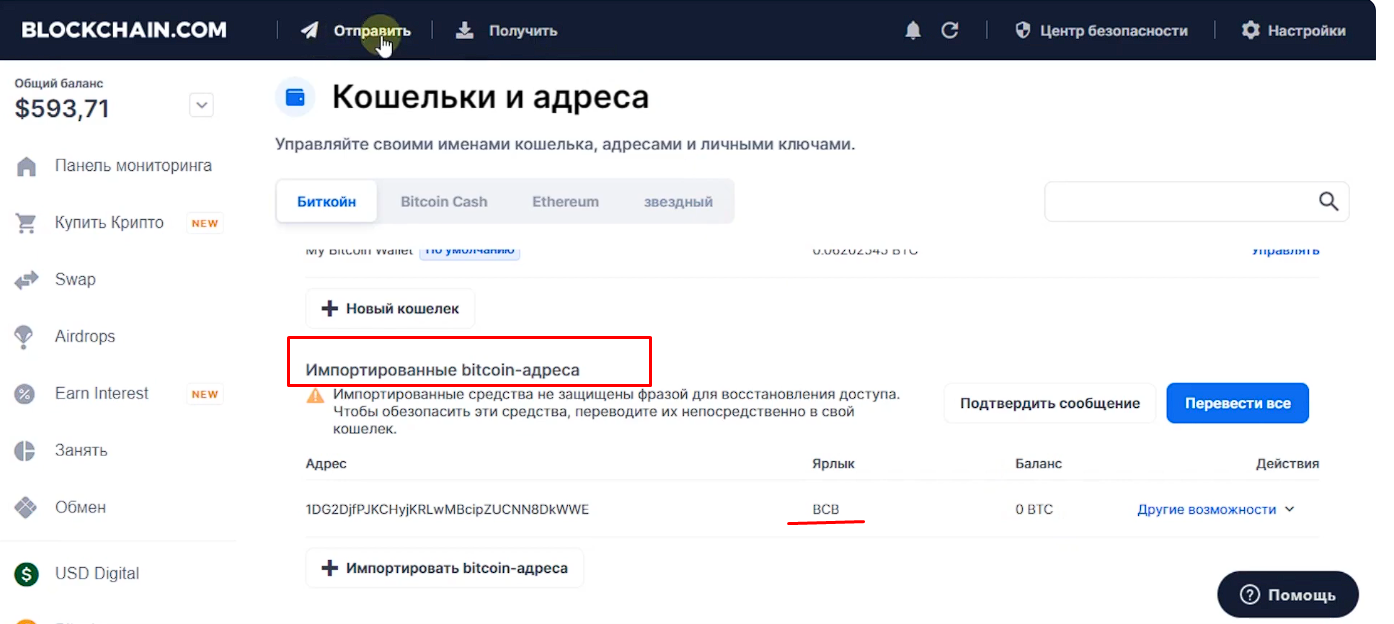Click the Баланс column header
The image size is (1394, 624).
tap(1038, 463)
